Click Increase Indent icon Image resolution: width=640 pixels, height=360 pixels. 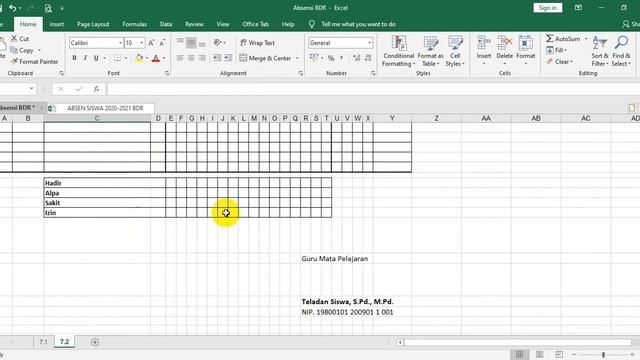coord(228,58)
